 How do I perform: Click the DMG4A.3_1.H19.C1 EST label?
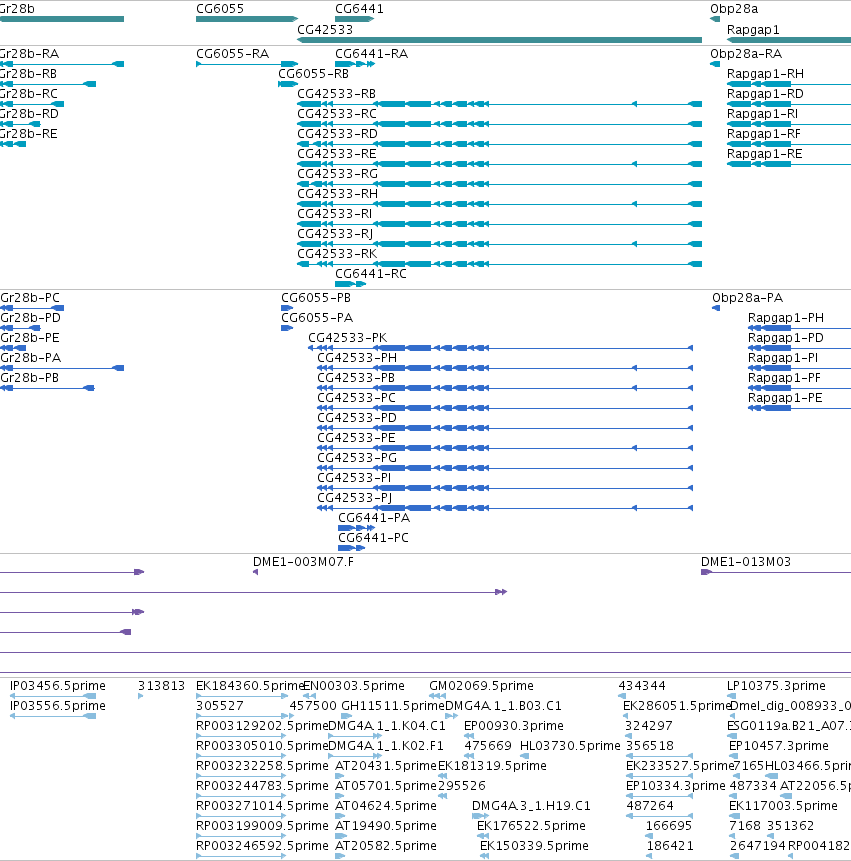(x=531, y=806)
